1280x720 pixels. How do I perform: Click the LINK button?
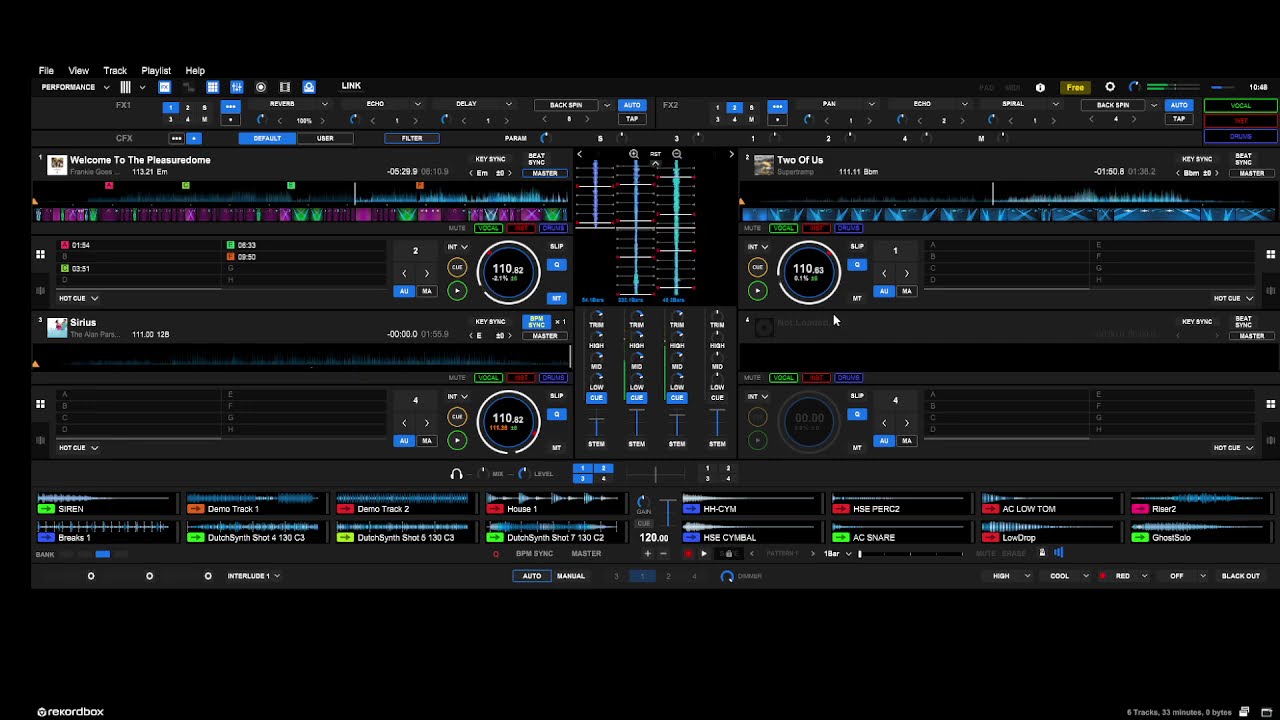tap(351, 86)
